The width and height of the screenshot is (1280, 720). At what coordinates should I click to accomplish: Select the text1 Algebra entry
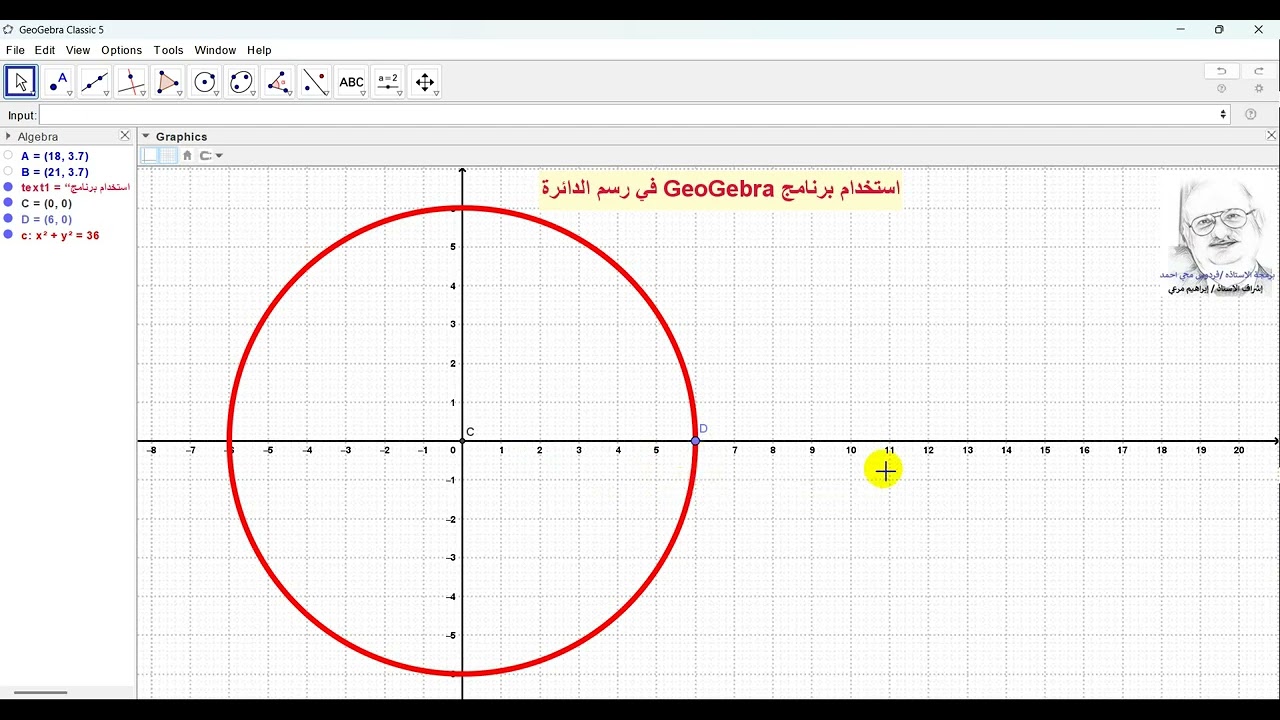pyautogui.click(x=75, y=187)
